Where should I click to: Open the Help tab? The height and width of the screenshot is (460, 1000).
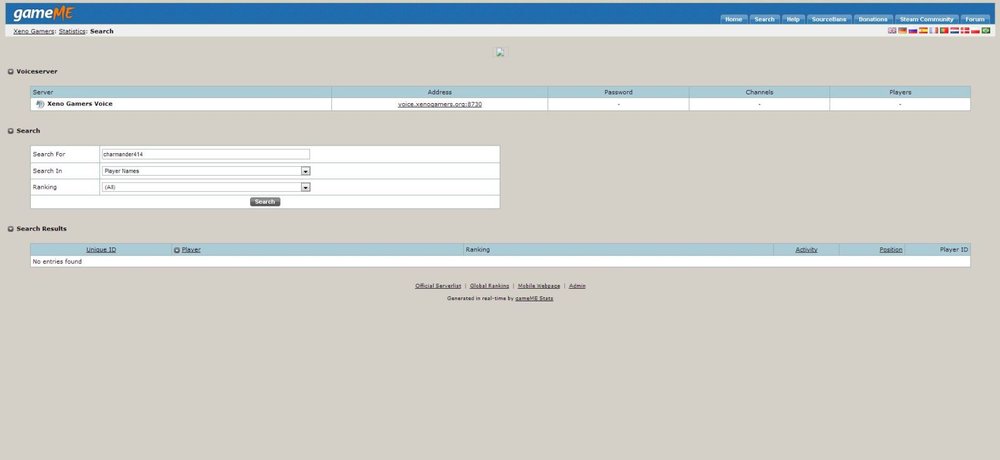793,19
